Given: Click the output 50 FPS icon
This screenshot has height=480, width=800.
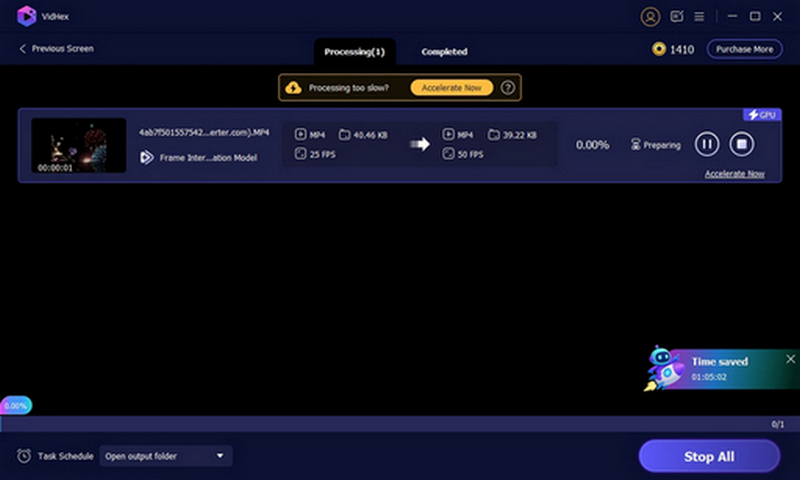Looking at the screenshot, I should click(448, 154).
